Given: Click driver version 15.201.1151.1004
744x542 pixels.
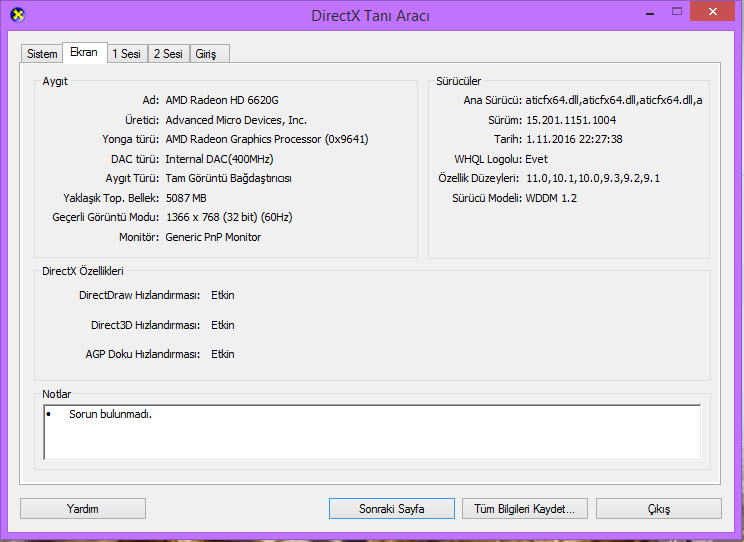Looking at the screenshot, I should pyautogui.click(x=571, y=120).
